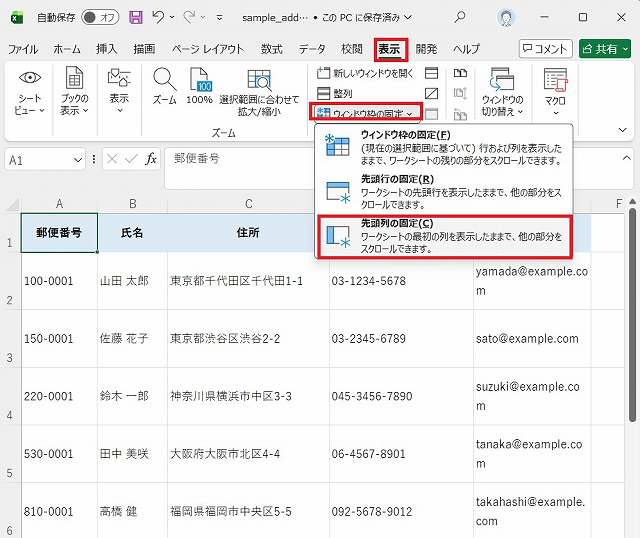Viewport: 640px width, 538px height.
Task: Toggle the AutoSave (自動保存) switch
Action: (100, 18)
